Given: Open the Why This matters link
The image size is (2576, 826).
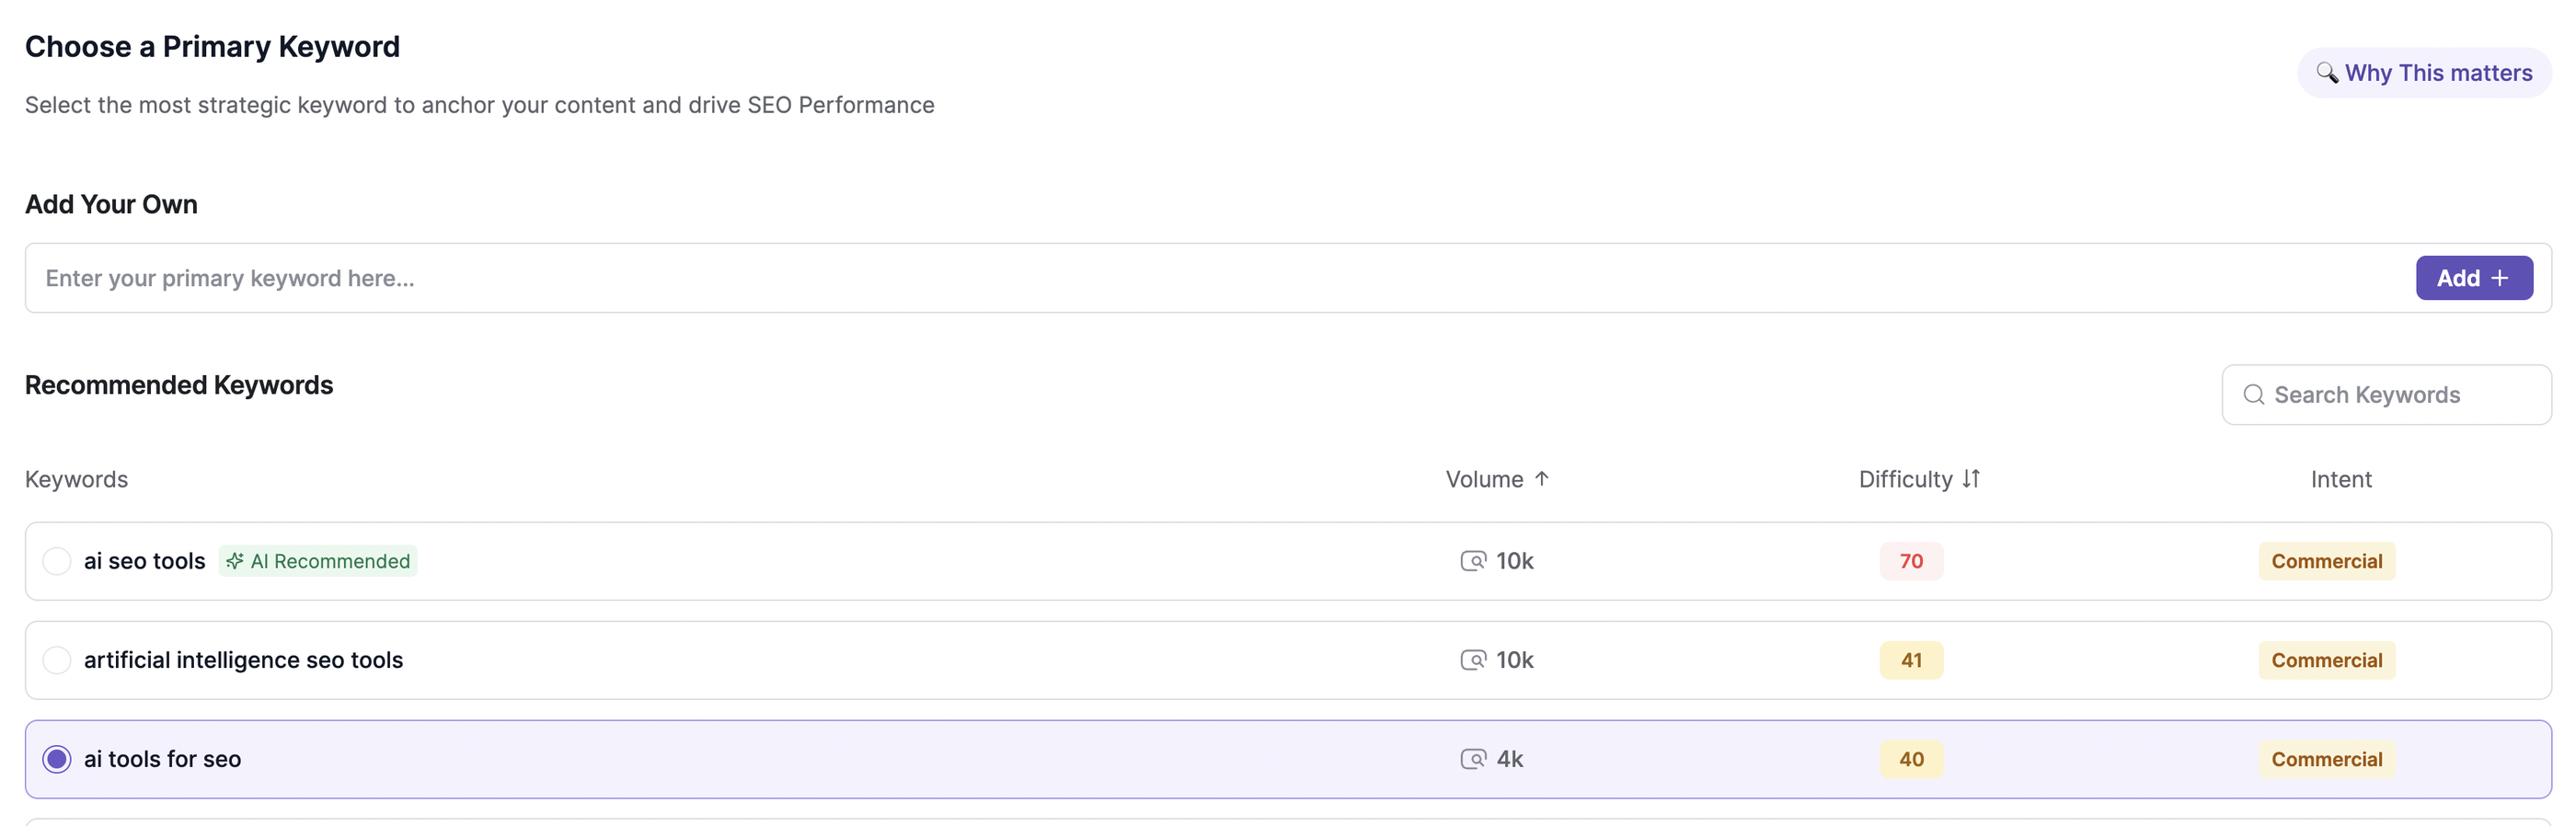Looking at the screenshot, I should coord(2437,73).
